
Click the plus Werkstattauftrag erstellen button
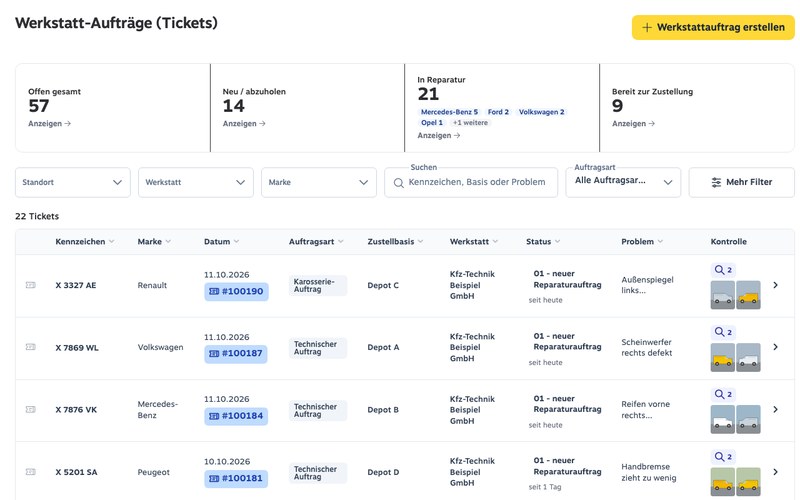point(713,27)
